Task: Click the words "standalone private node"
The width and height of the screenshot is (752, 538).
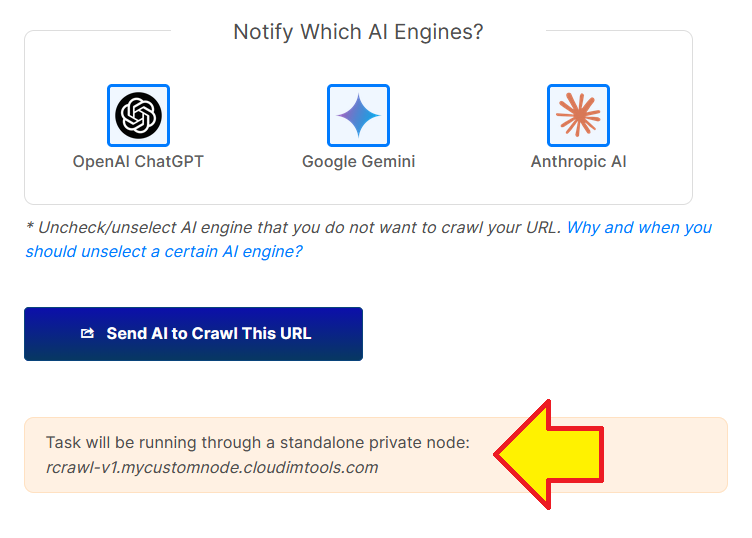Action: point(378,442)
